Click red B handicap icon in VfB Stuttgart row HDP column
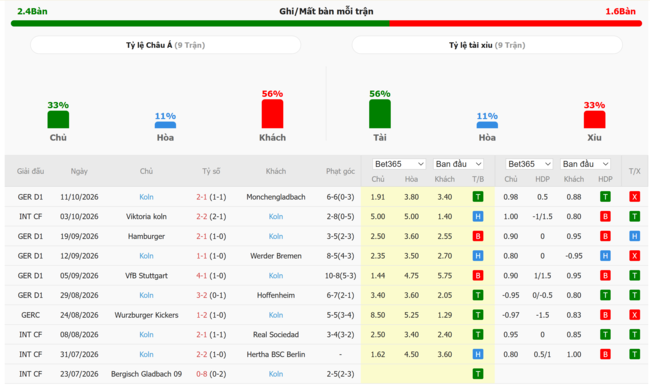Screen dimensions: 650x385 click(x=605, y=276)
